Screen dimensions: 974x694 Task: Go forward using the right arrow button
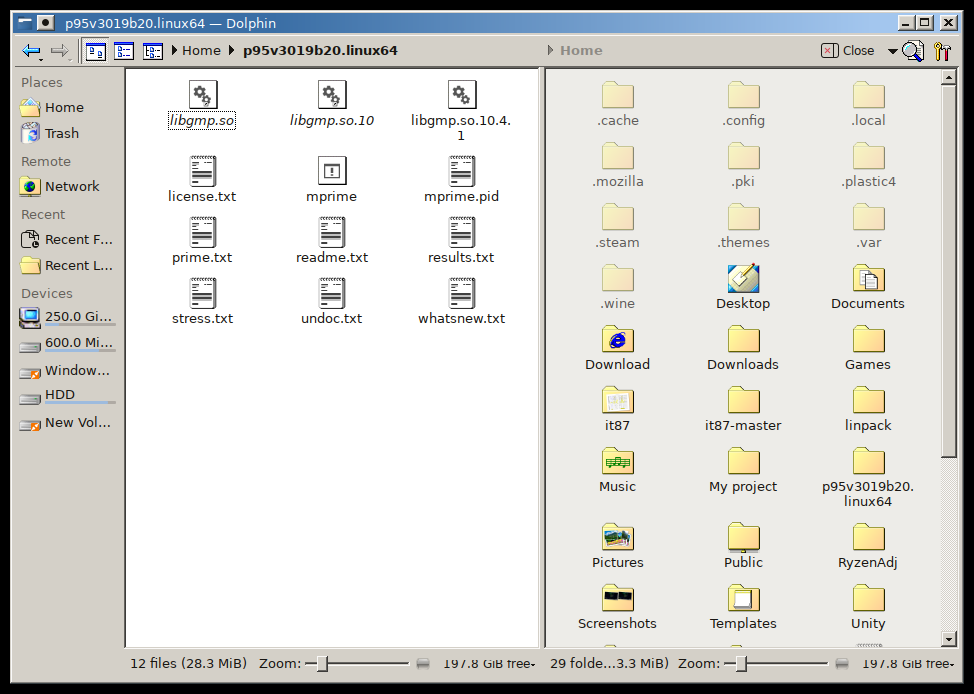(60, 51)
